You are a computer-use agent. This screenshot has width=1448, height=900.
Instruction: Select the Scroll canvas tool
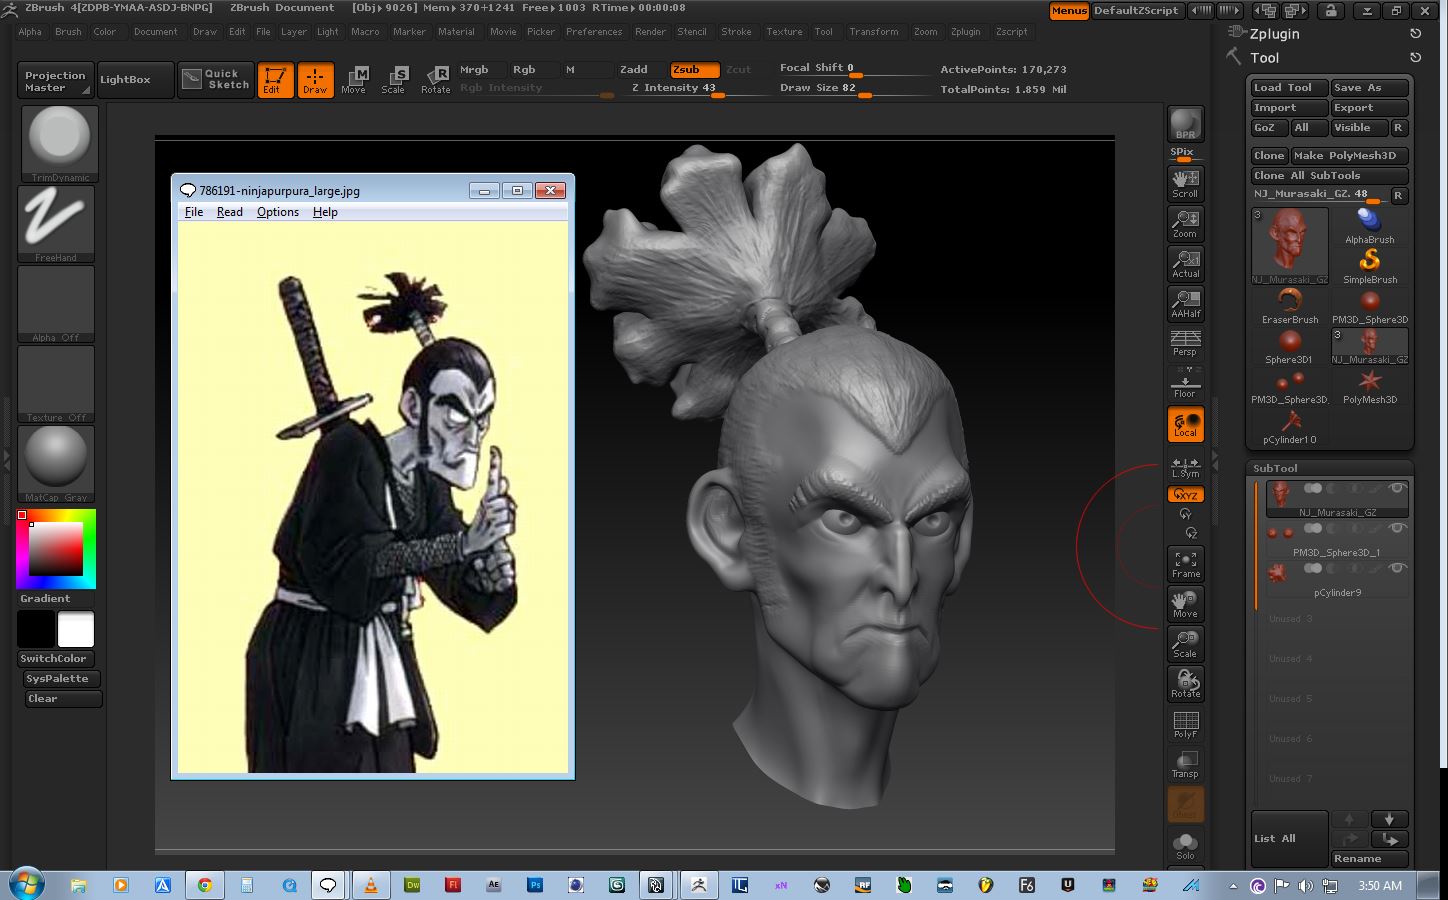(1185, 183)
